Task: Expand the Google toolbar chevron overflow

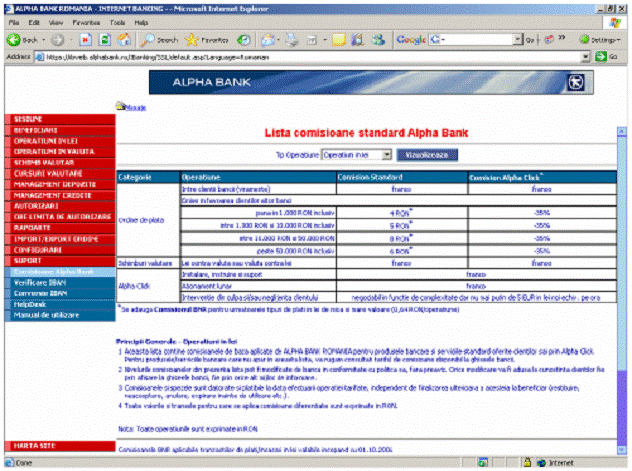Action: pyautogui.click(x=561, y=38)
